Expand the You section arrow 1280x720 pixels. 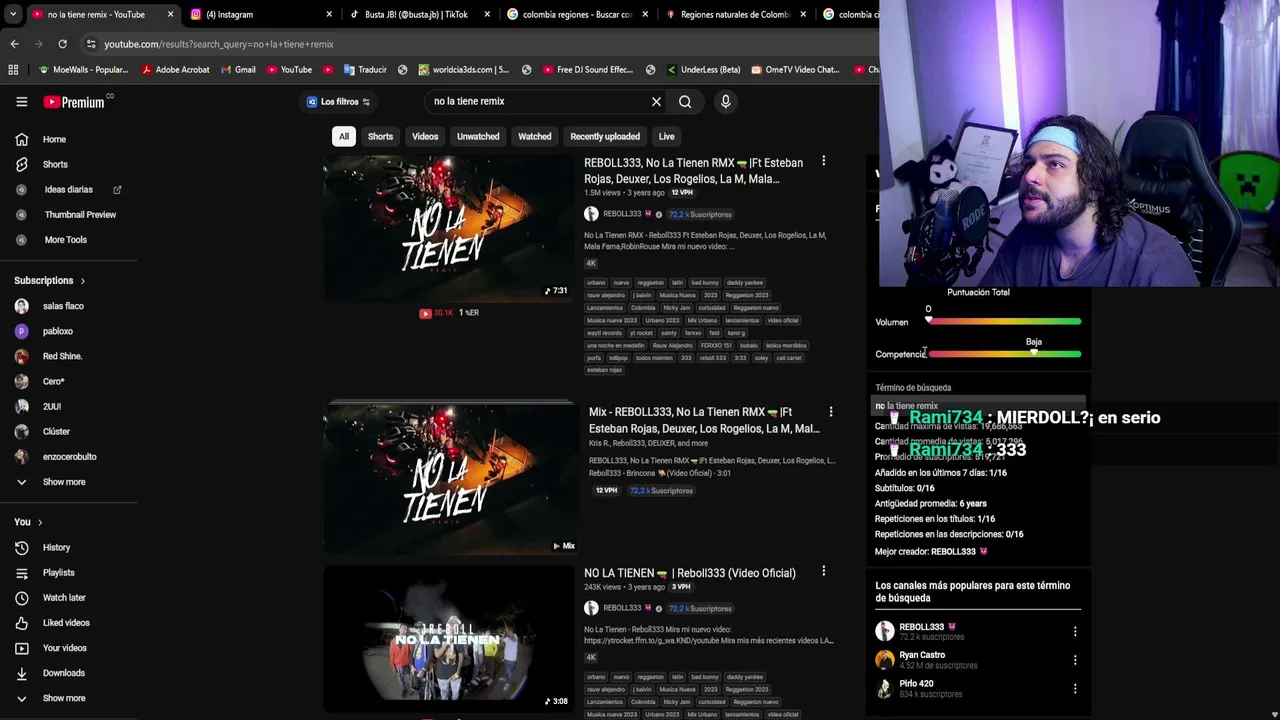(x=40, y=522)
